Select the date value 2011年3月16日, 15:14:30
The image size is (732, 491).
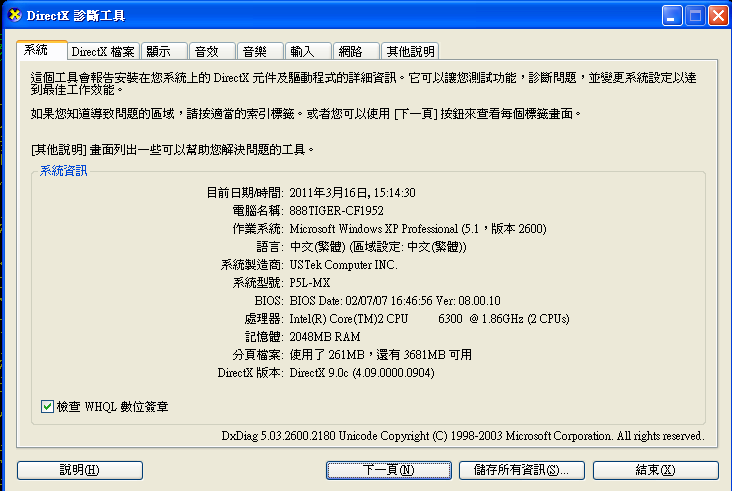[x=352, y=193]
